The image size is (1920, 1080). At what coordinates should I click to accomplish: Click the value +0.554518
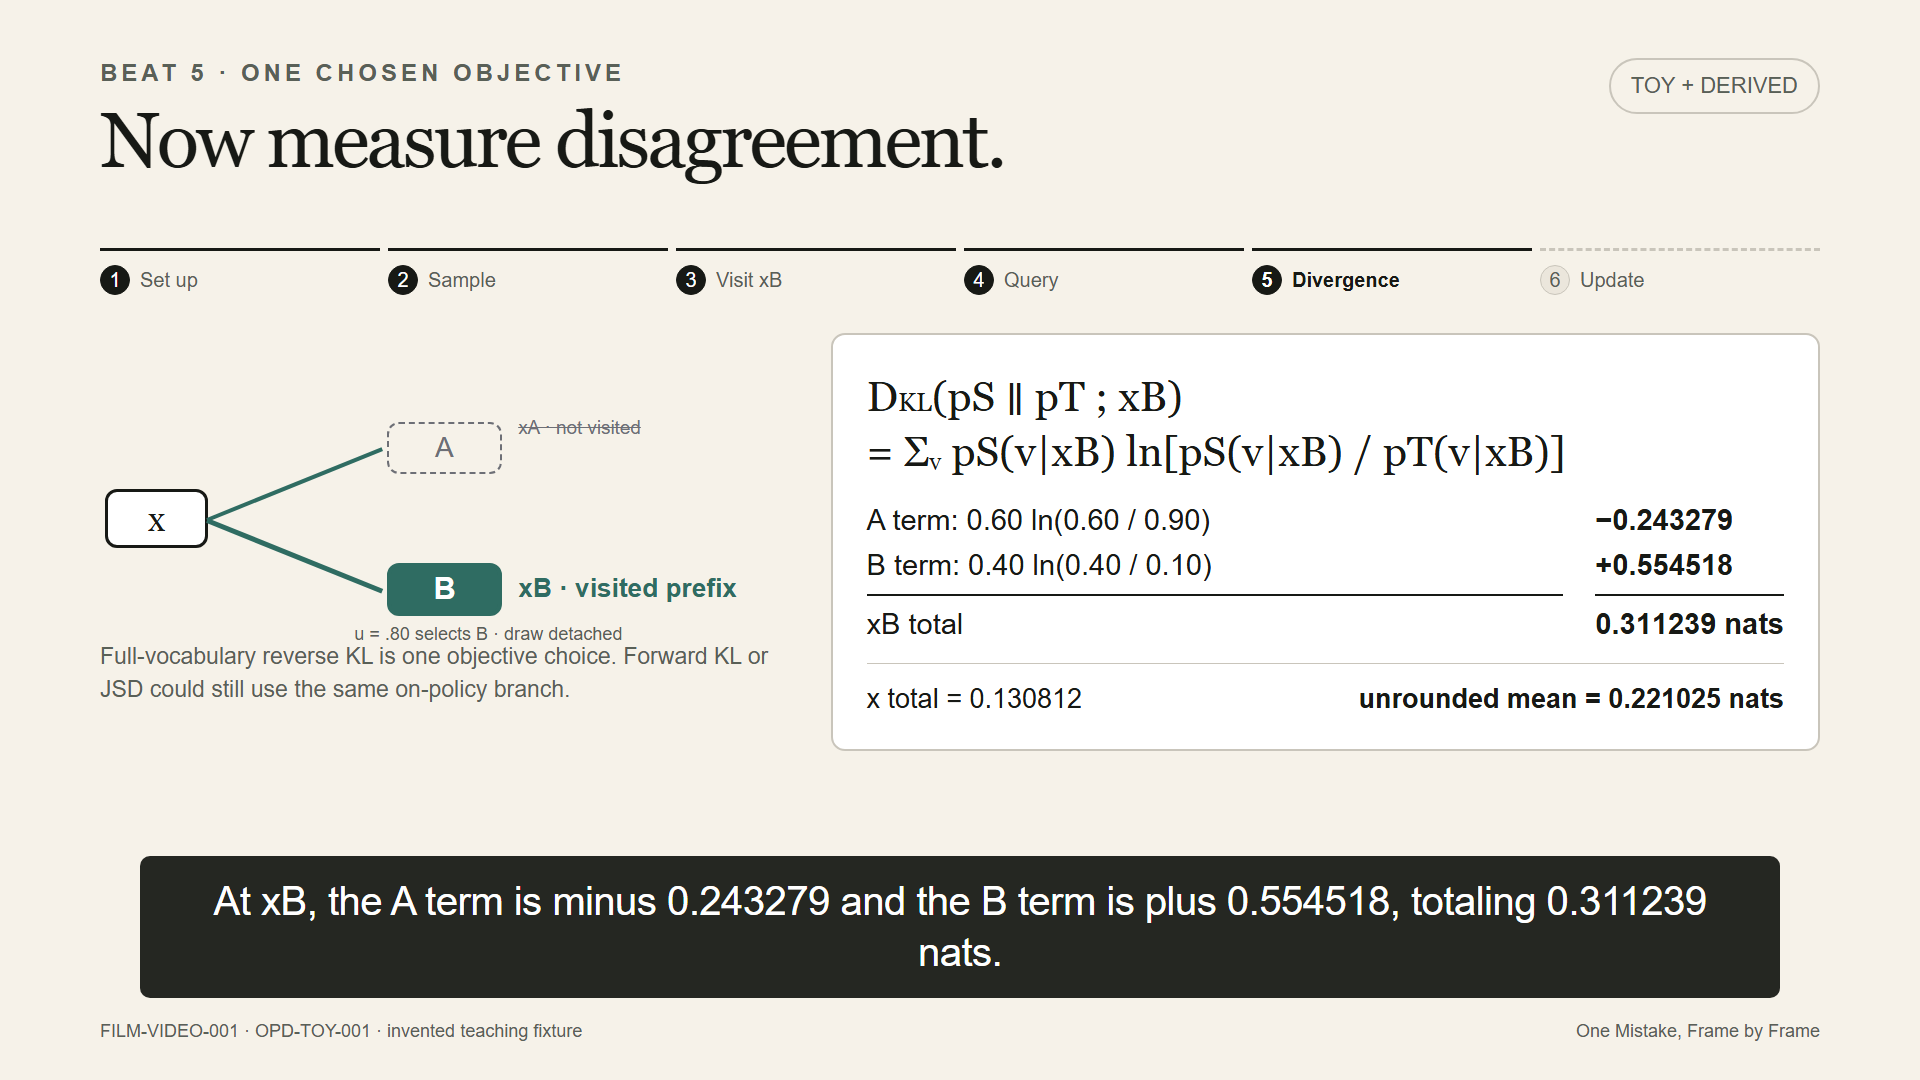pyautogui.click(x=1664, y=565)
